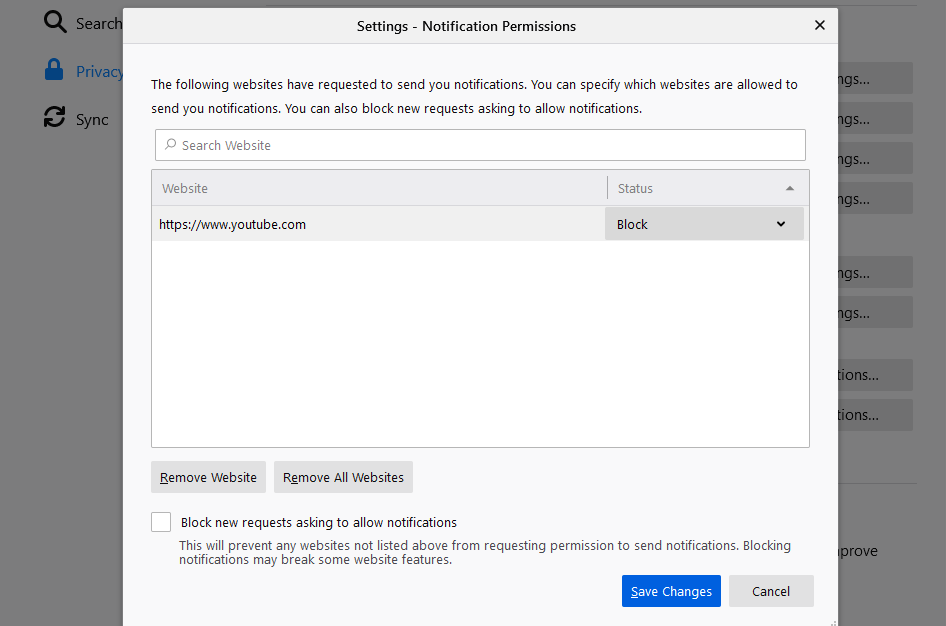Click the sort arrow on the Status column
Image resolution: width=946 pixels, height=626 pixels.
tap(791, 188)
